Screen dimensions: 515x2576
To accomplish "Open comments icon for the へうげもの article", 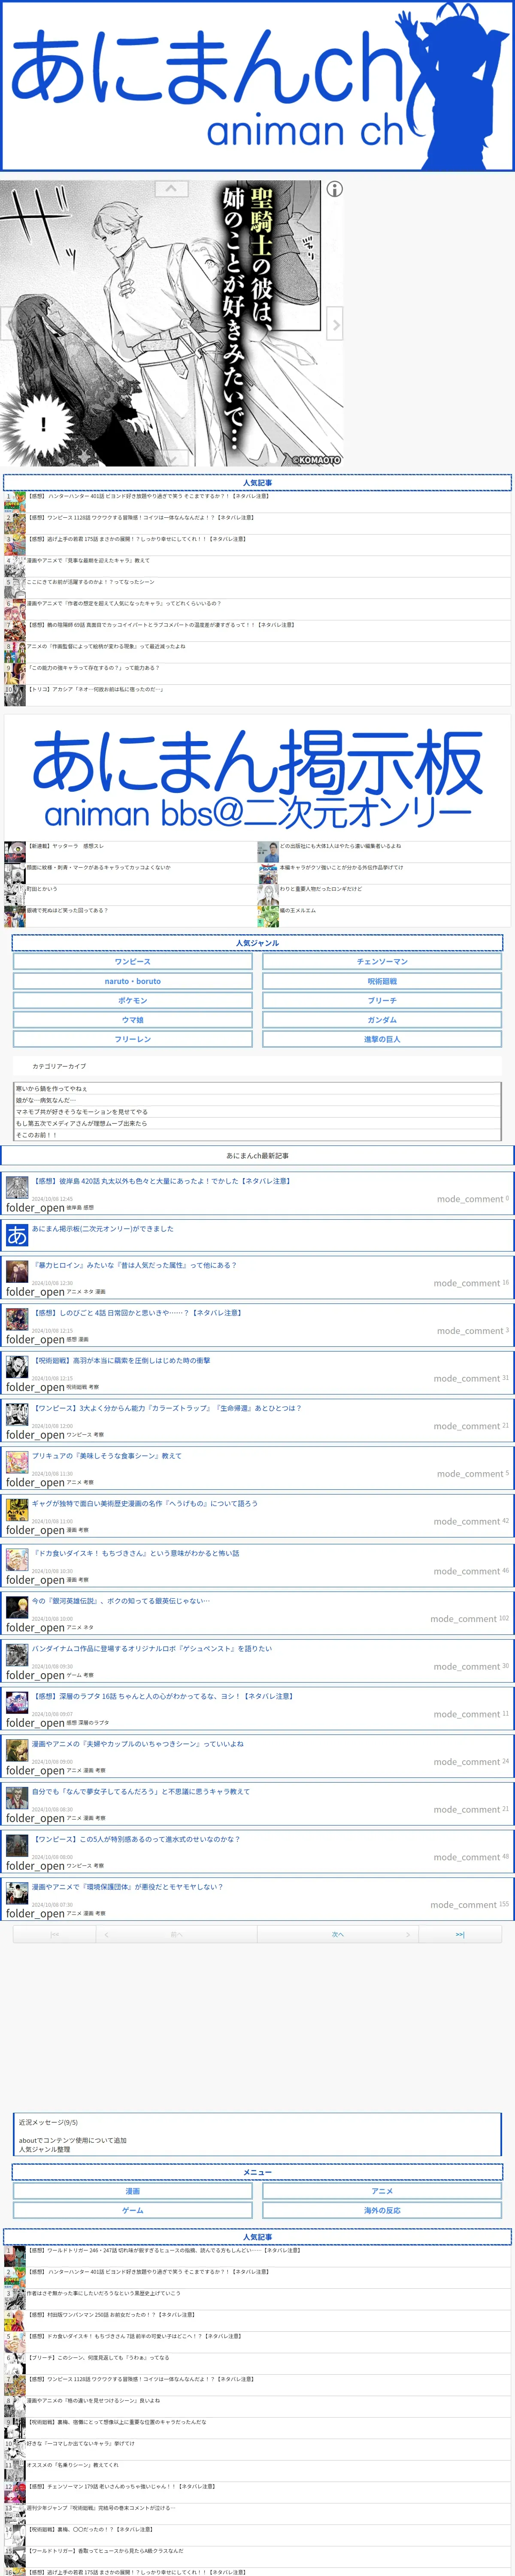I will click(466, 1521).
